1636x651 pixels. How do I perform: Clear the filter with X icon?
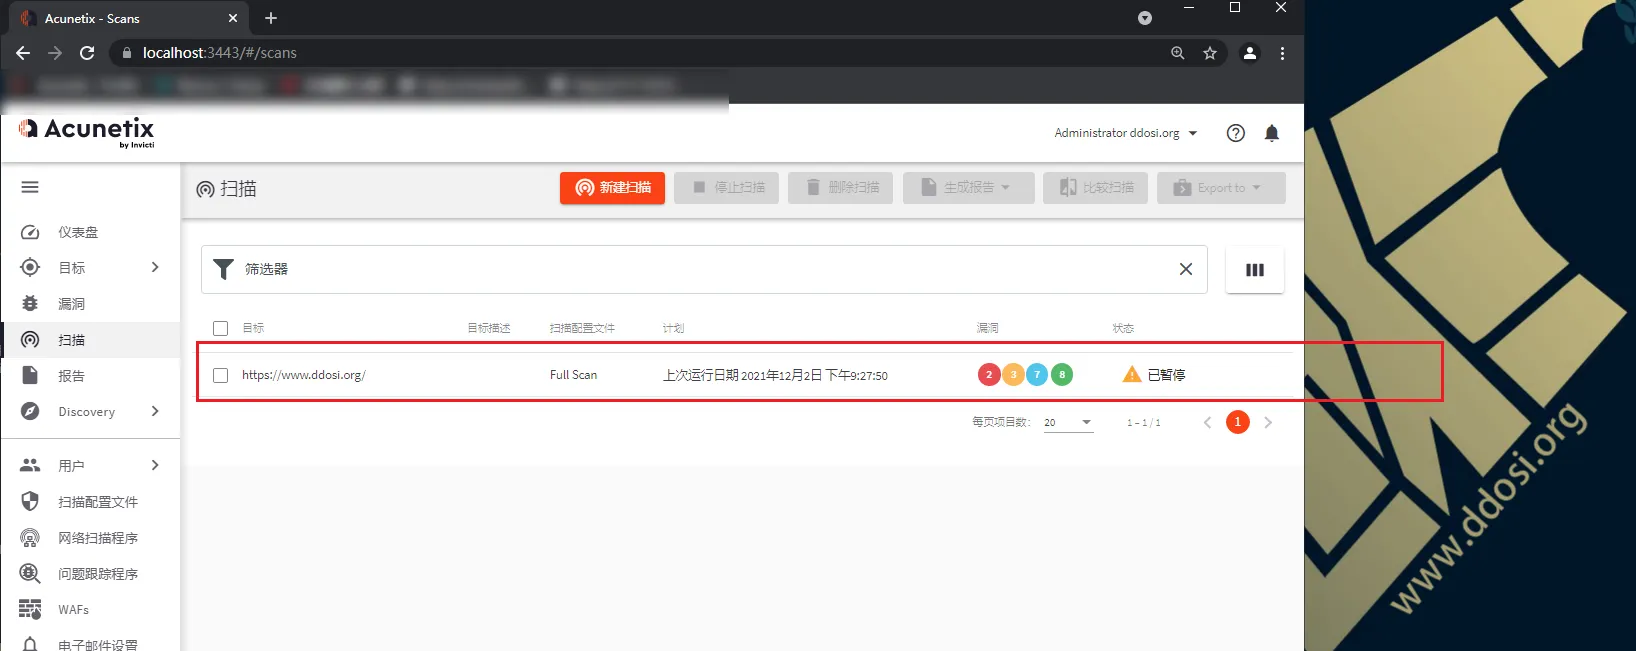[1185, 269]
